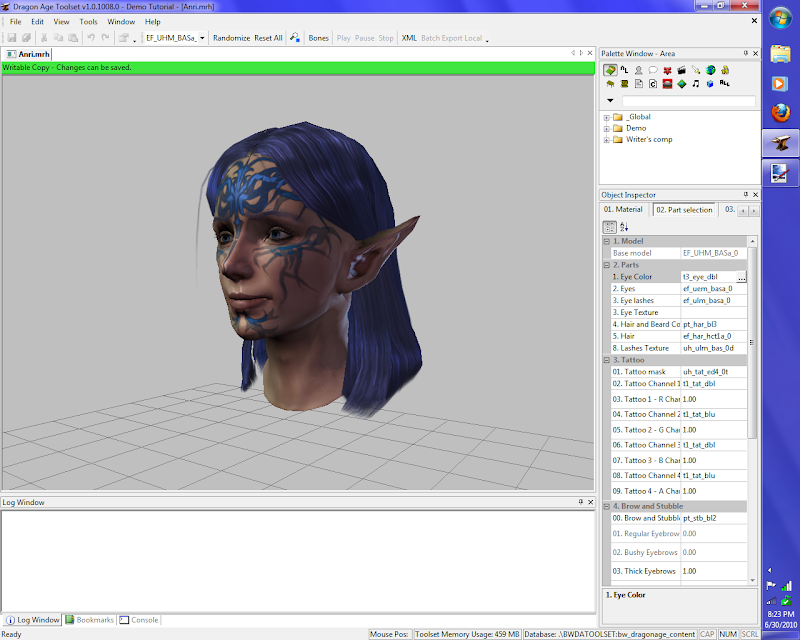Open the EF_UHM_BASa model dropdown

tap(203, 38)
